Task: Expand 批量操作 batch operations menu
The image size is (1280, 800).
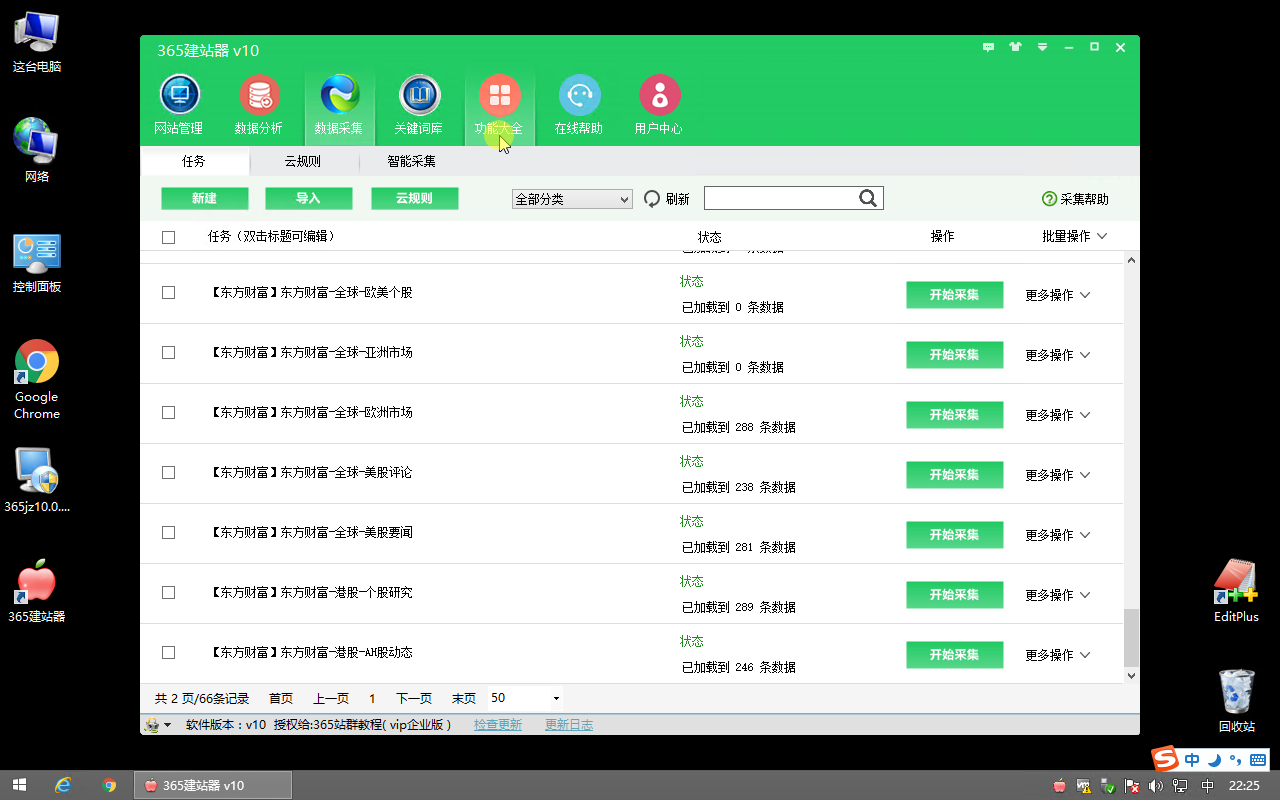Action: [1075, 236]
